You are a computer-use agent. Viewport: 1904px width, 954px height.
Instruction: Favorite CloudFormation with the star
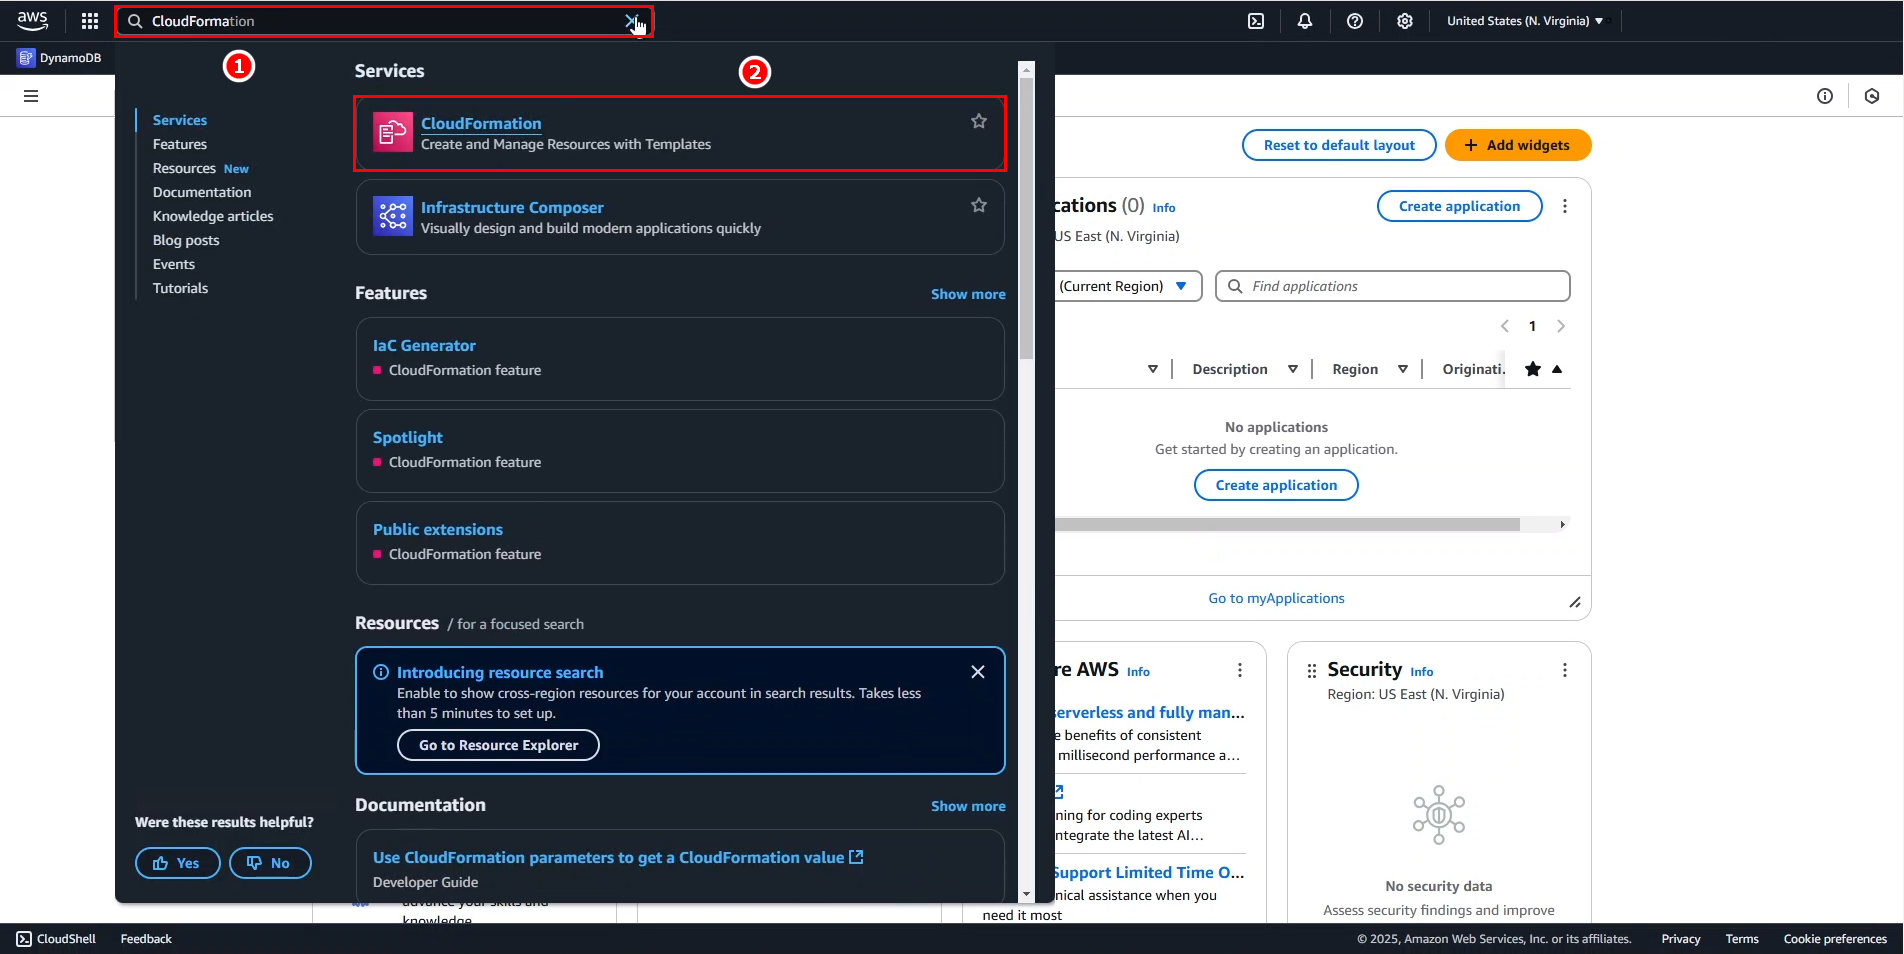click(x=979, y=121)
